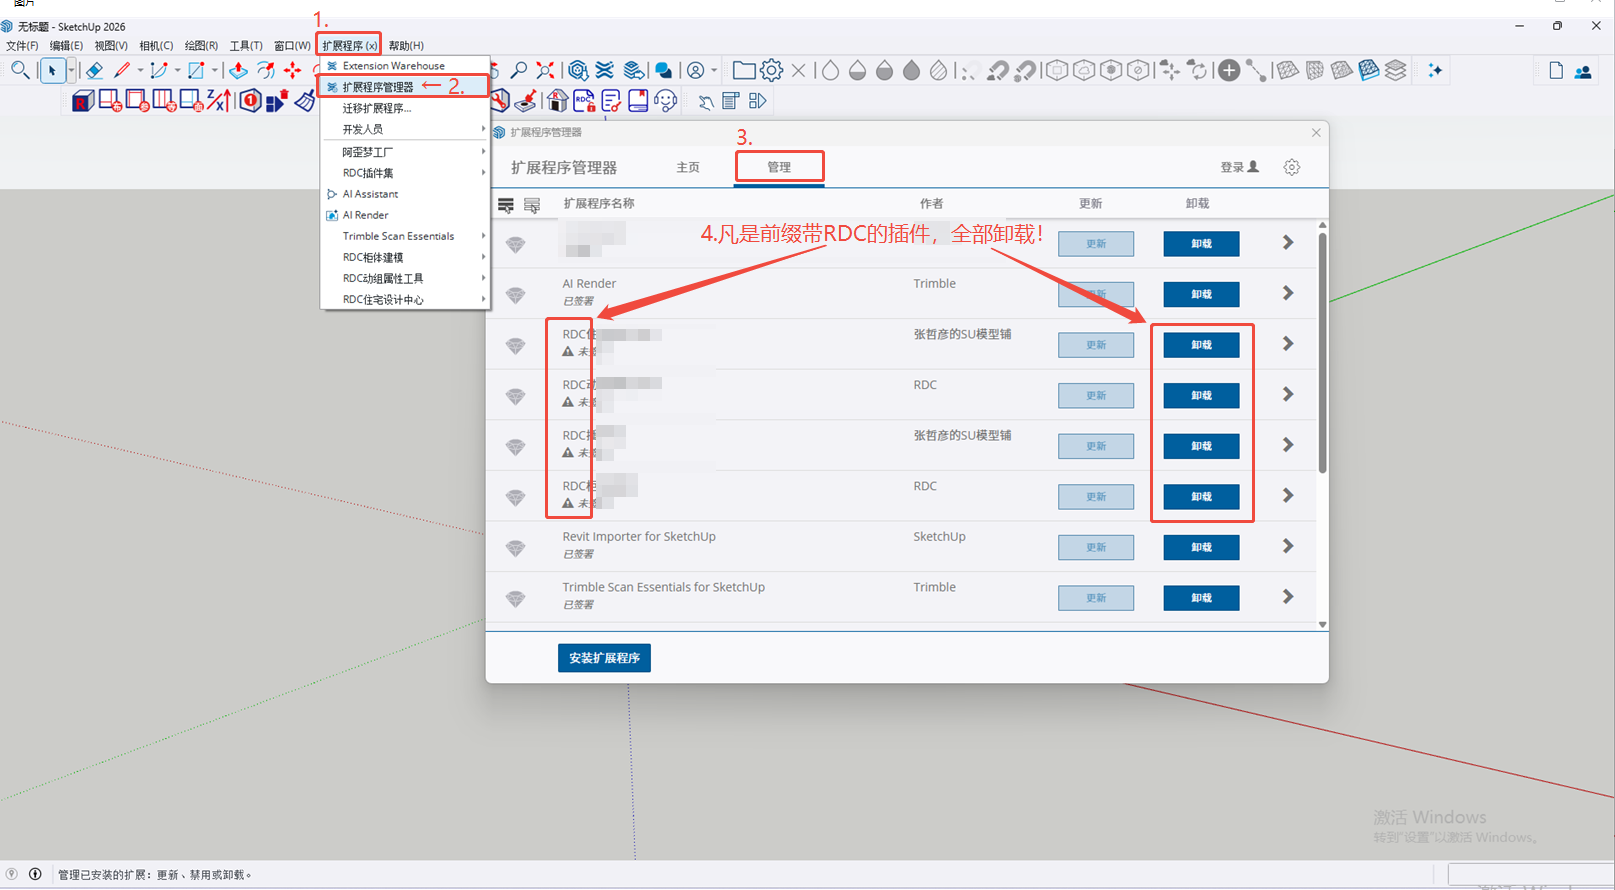This screenshot has width=1615, height=890.
Task: Pick the red Line pencil tool
Action: [123, 70]
